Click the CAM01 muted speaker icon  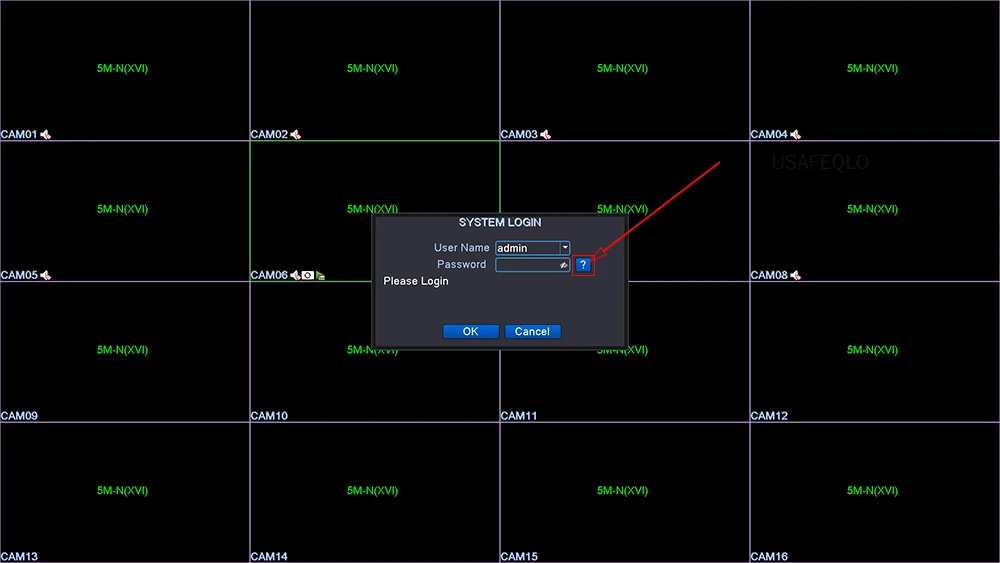coord(45,135)
